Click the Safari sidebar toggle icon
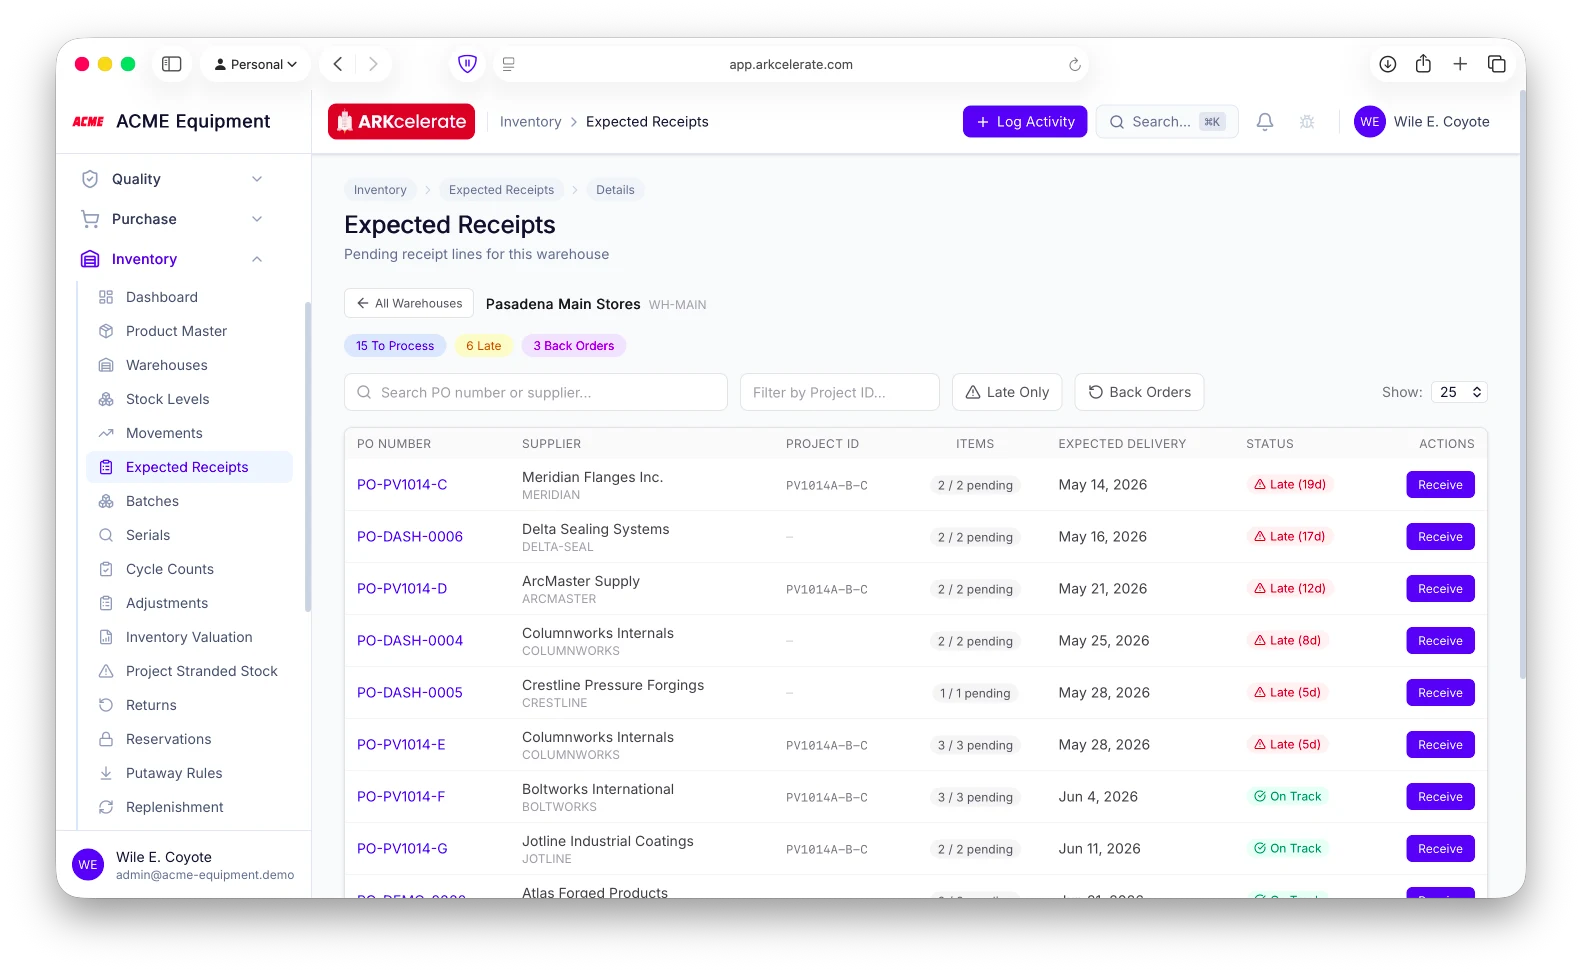The width and height of the screenshot is (1582, 972). pos(172,64)
